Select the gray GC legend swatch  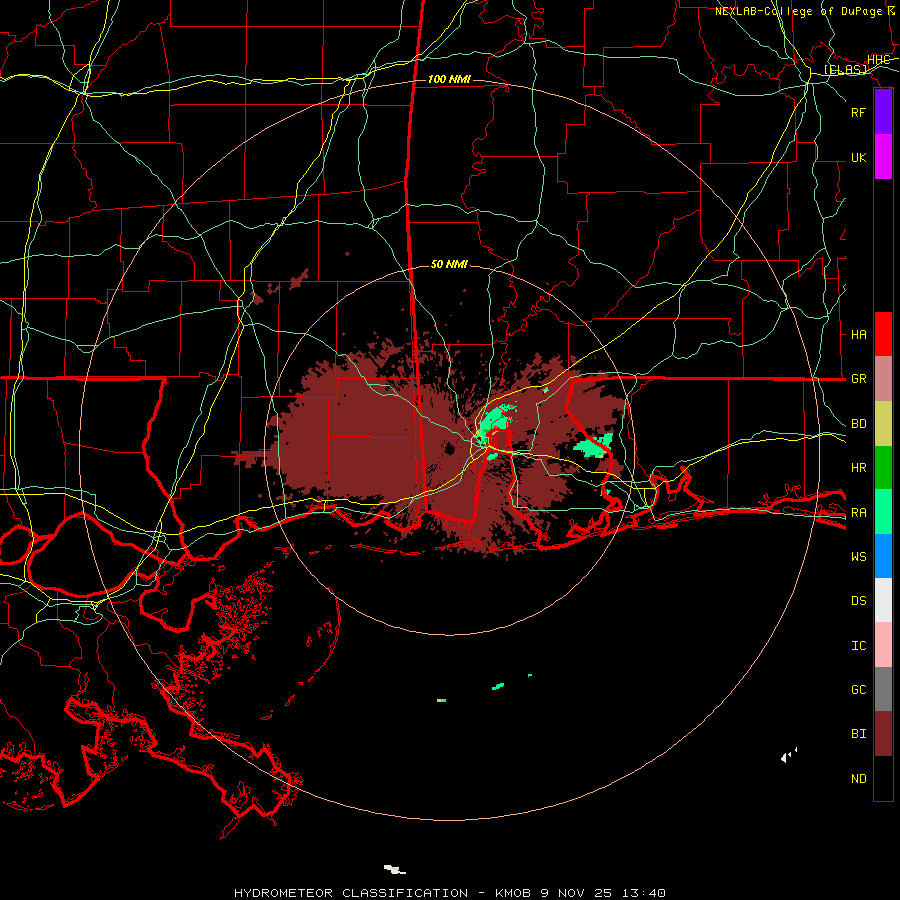pyautogui.click(x=883, y=689)
